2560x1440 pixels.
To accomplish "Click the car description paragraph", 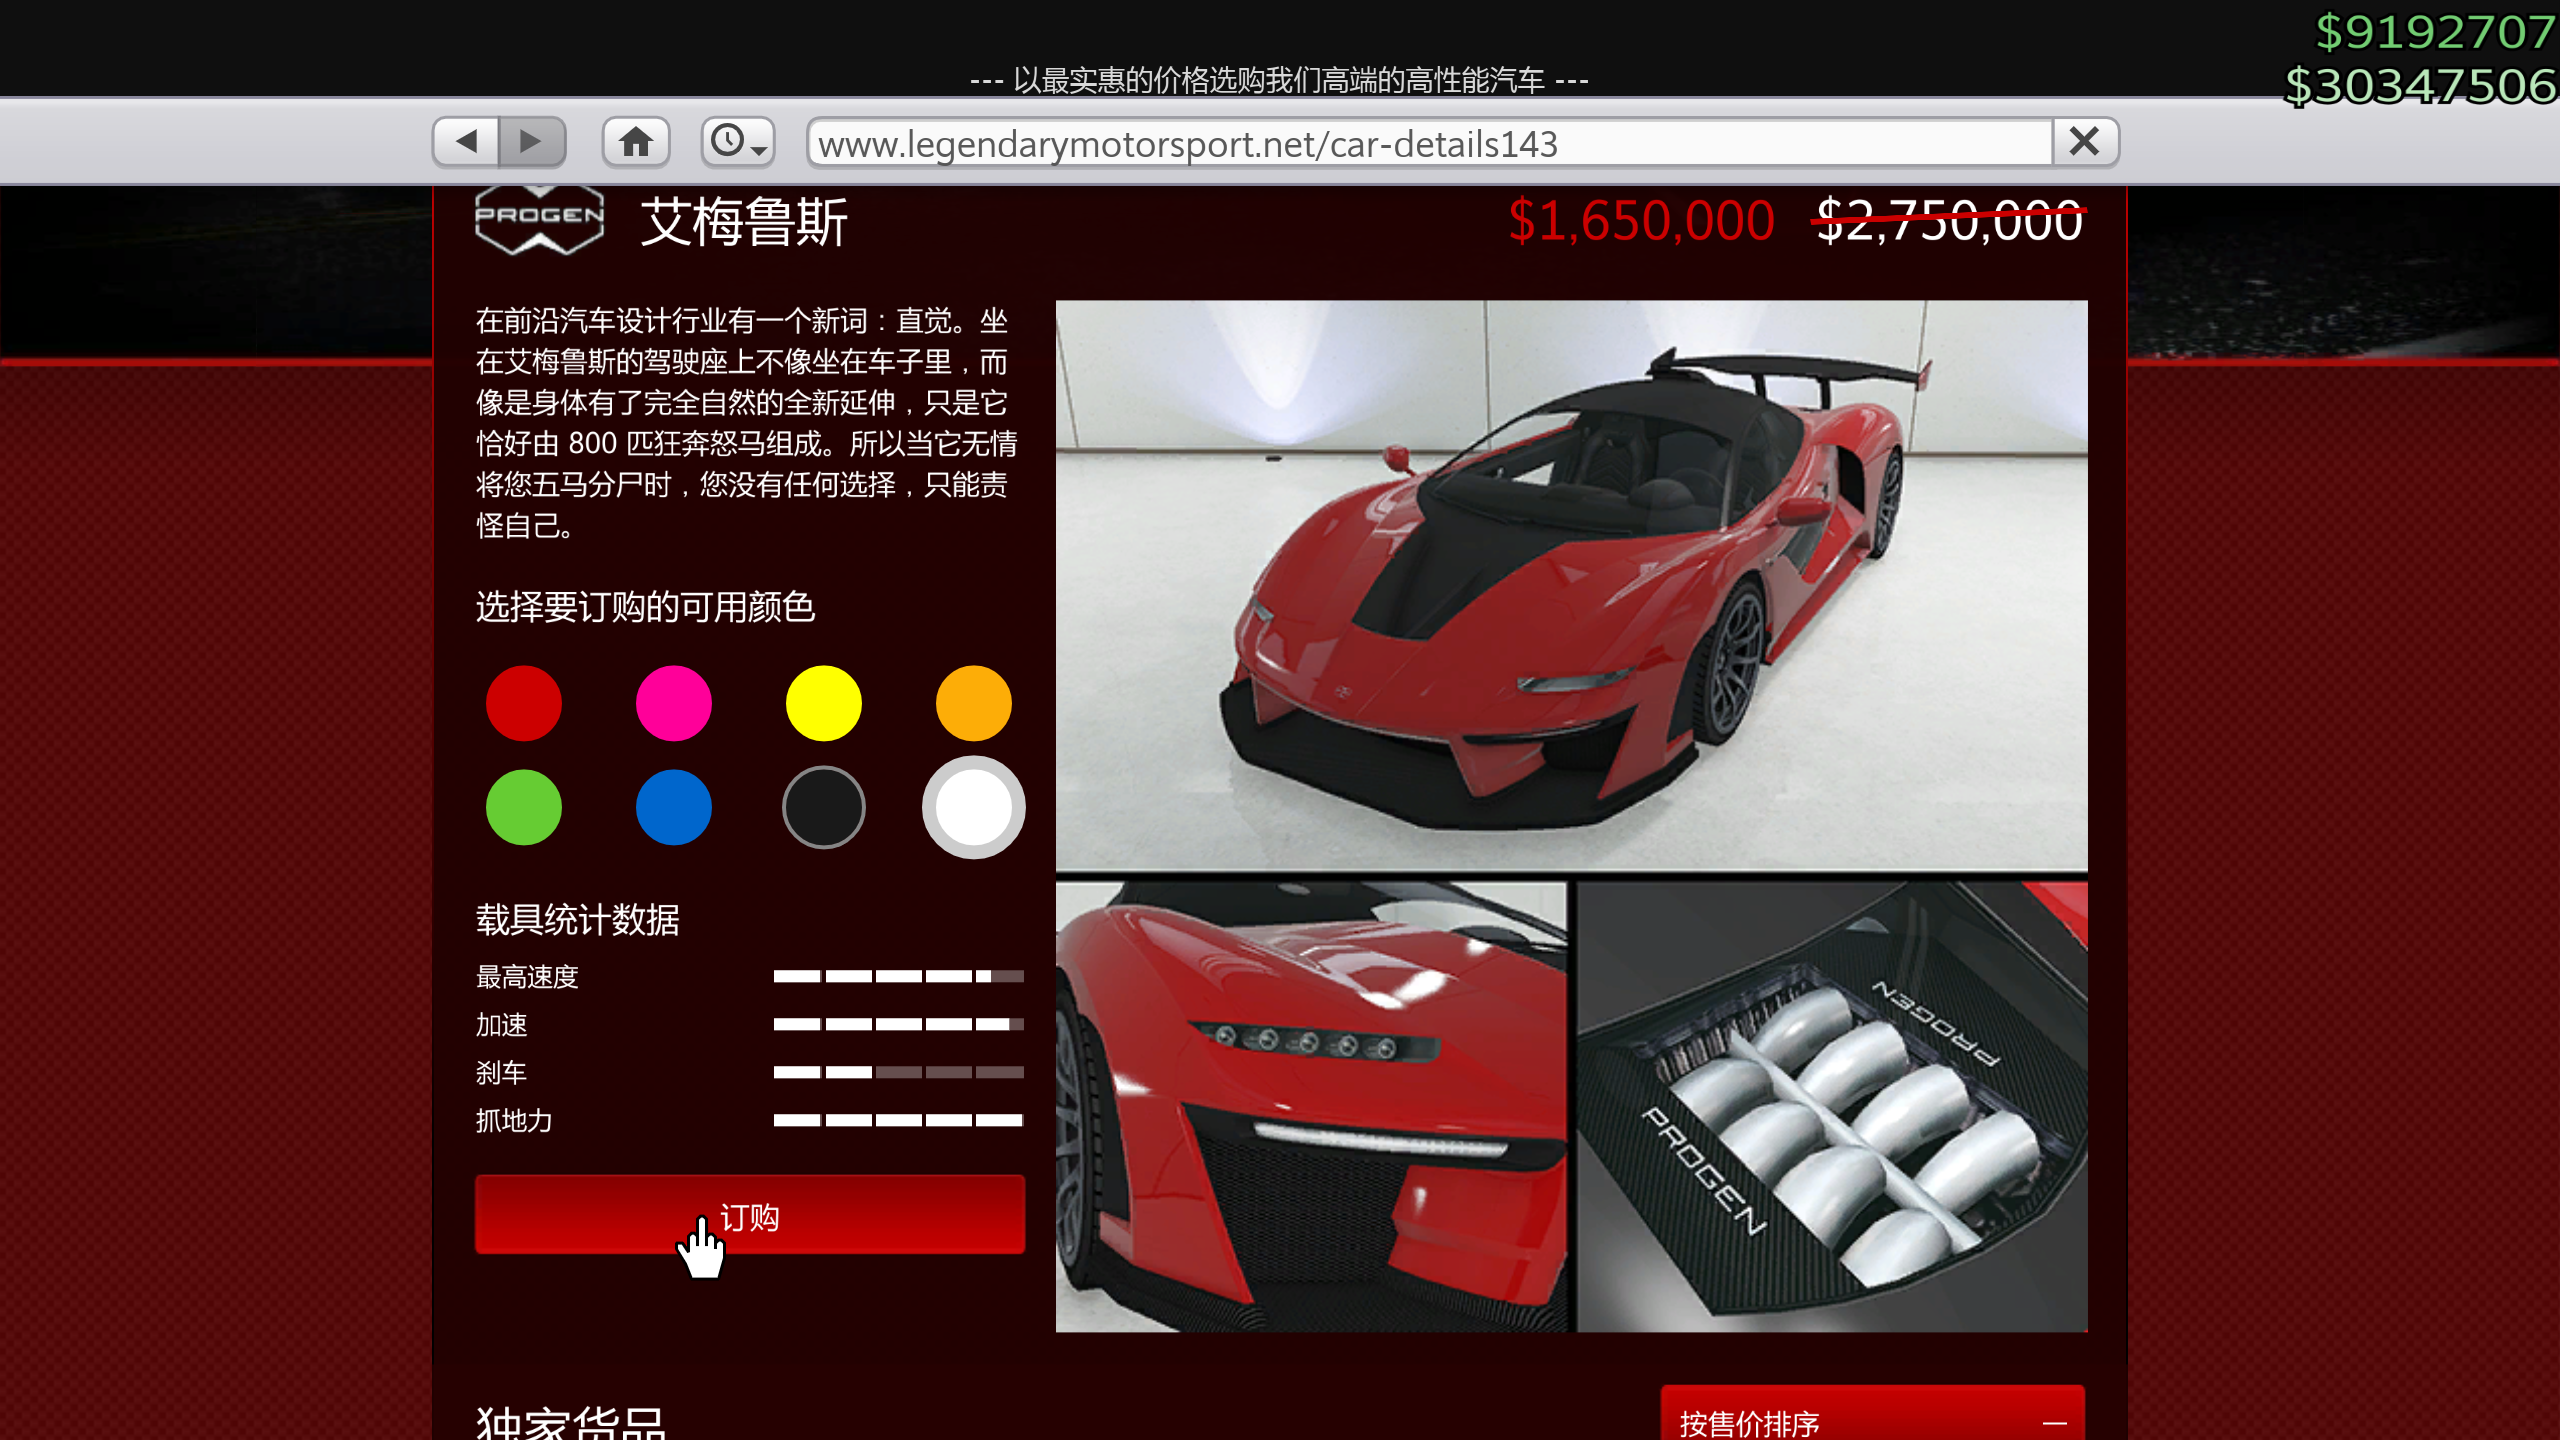I will [746, 423].
